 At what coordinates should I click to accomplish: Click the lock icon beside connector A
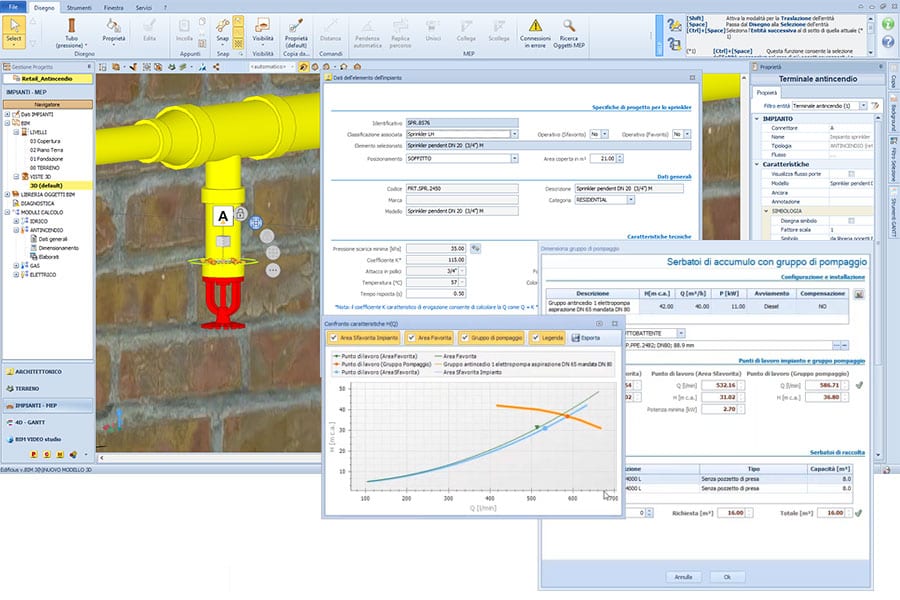(x=240, y=214)
